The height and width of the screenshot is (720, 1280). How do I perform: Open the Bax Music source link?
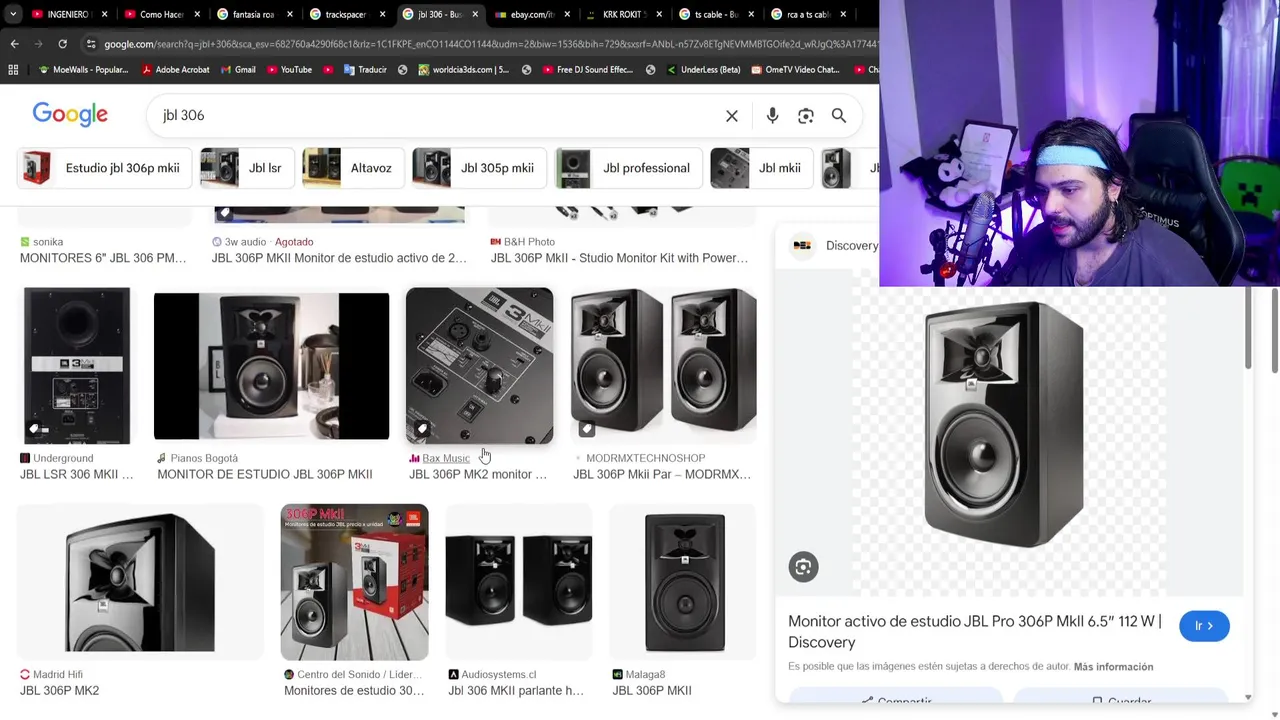[446, 458]
